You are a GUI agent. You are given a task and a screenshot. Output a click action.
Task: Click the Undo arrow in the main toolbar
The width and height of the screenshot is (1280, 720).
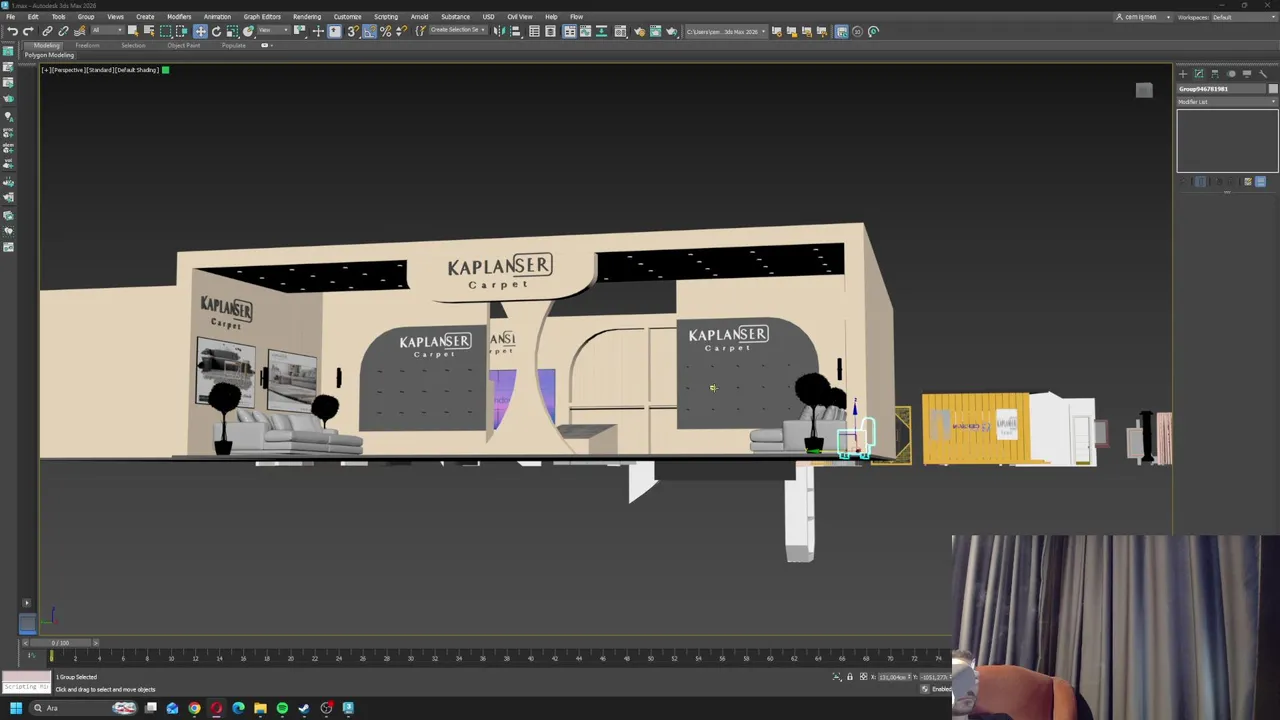(x=12, y=31)
